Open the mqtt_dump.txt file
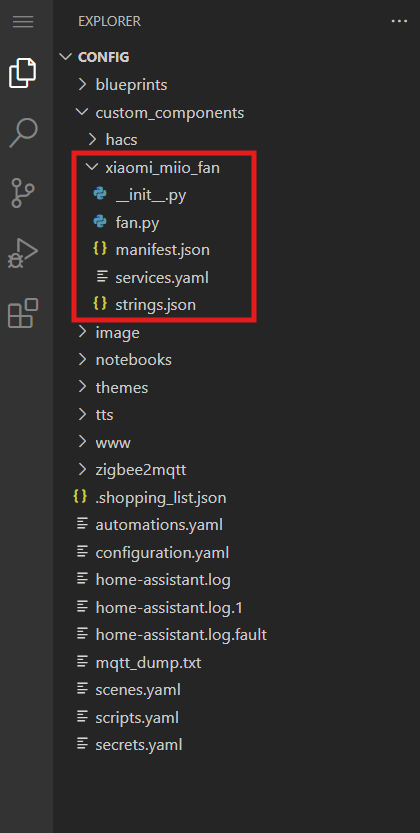Image resolution: width=420 pixels, height=833 pixels. coord(148,663)
